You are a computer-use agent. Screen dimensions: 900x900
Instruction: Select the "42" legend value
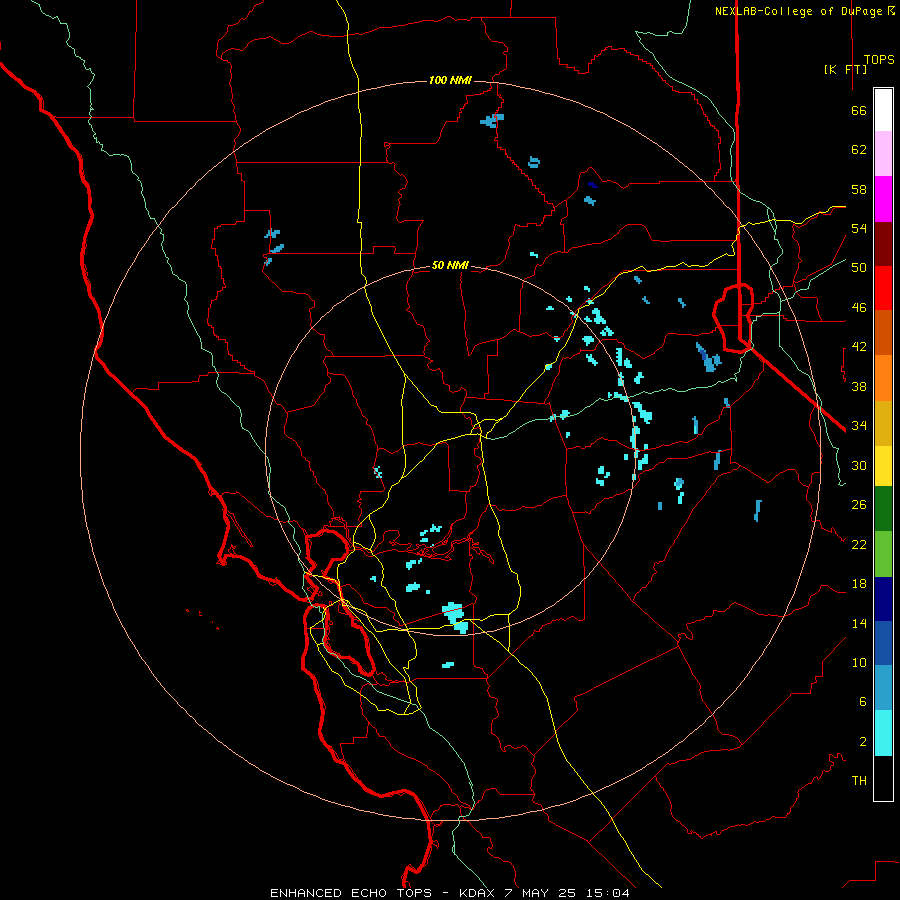point(859,347)
